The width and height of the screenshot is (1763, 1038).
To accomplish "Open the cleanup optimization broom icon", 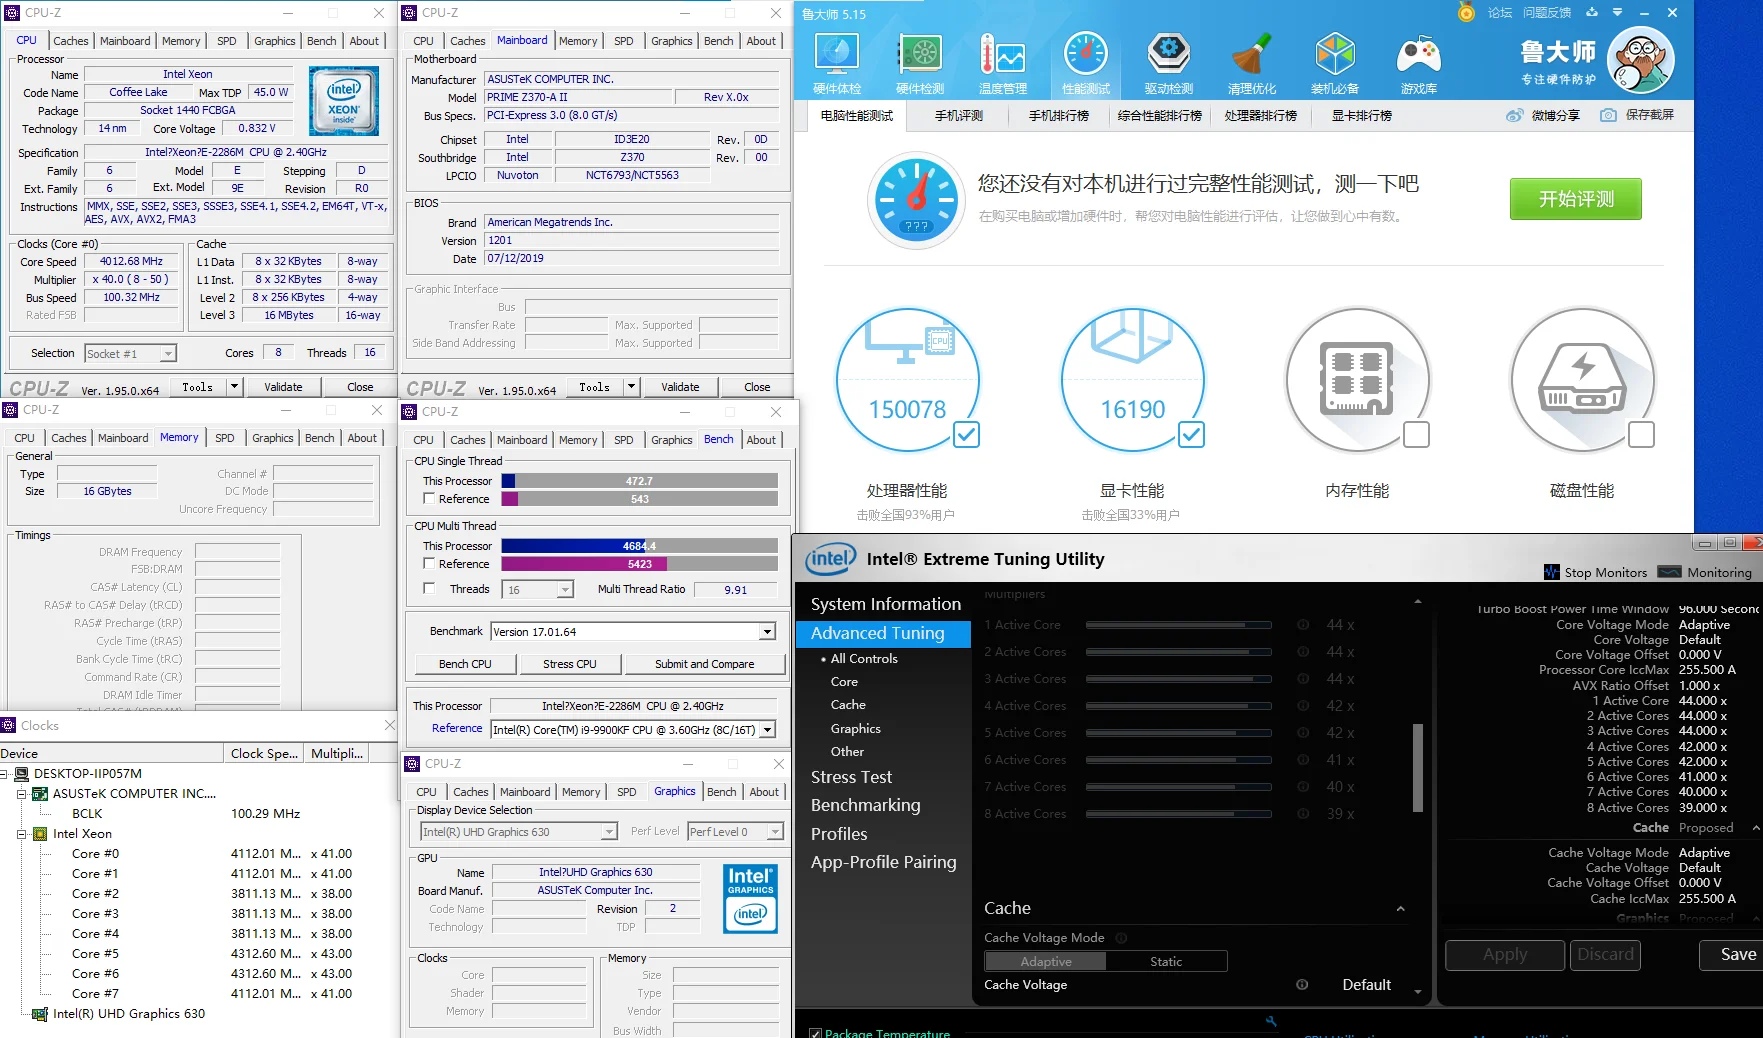I will [1251, 62].
